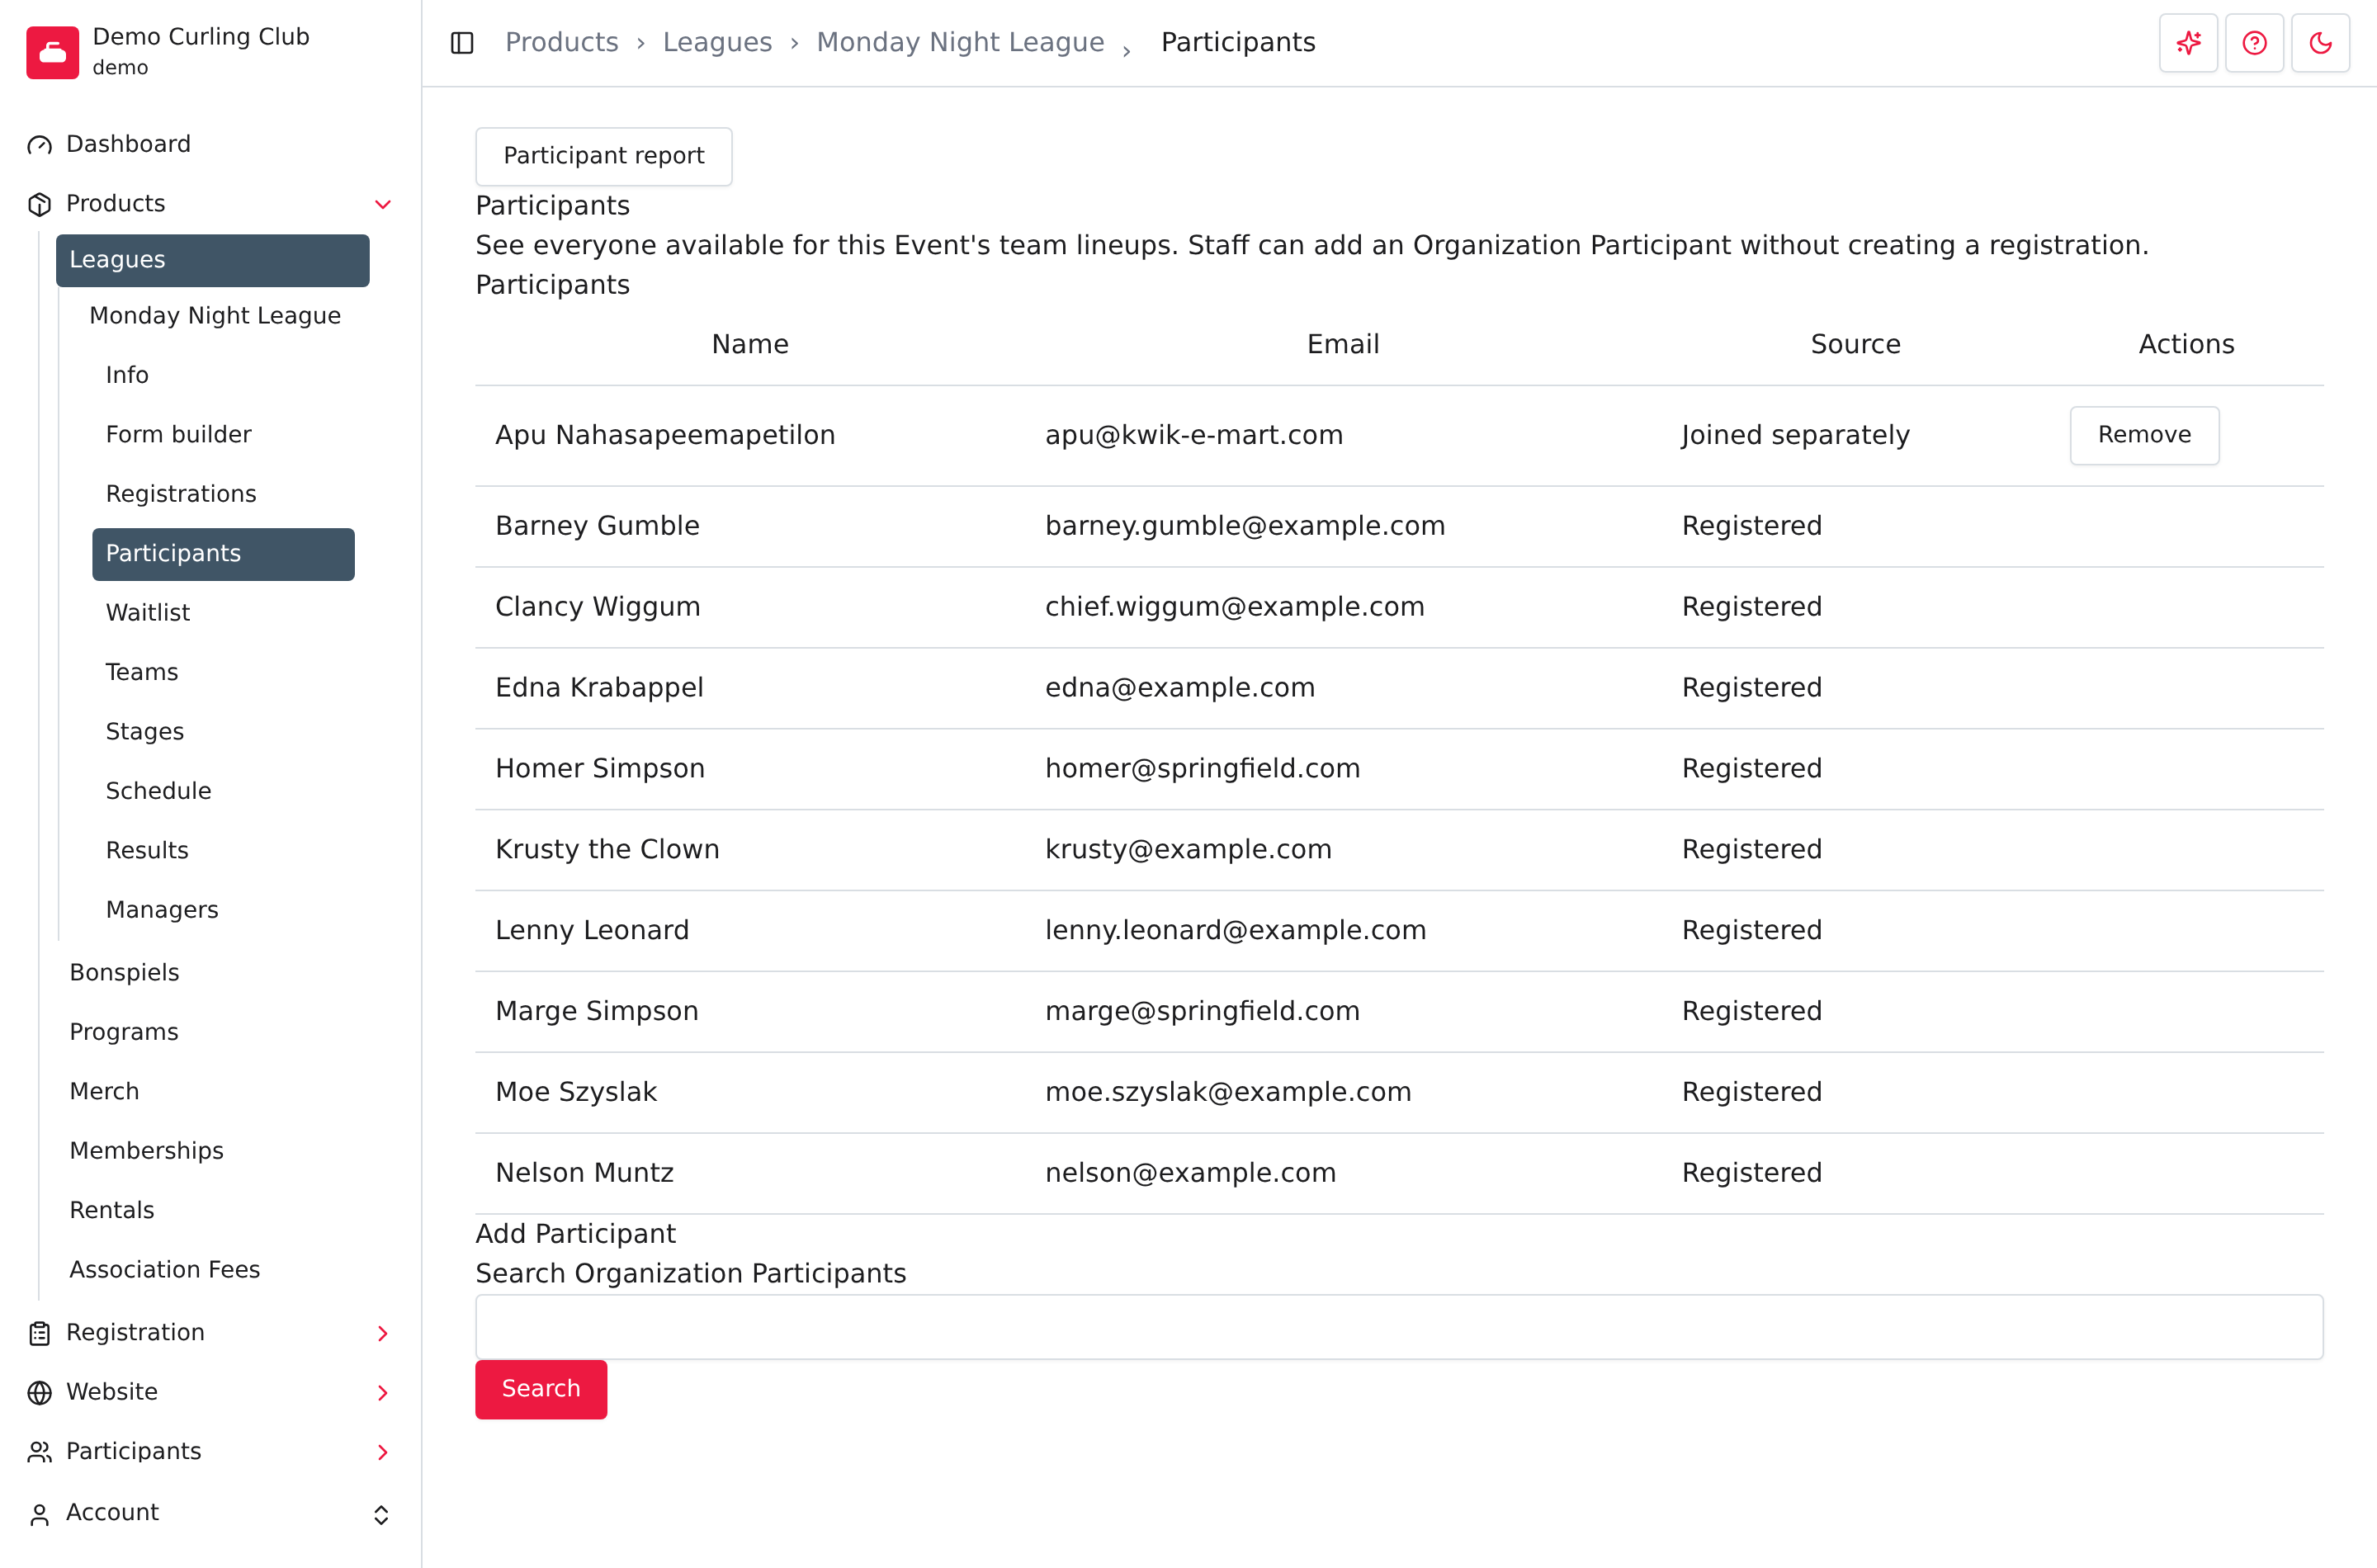2377x1568 pixels.
Task: Open the Teams page
Action: [142, 672]
